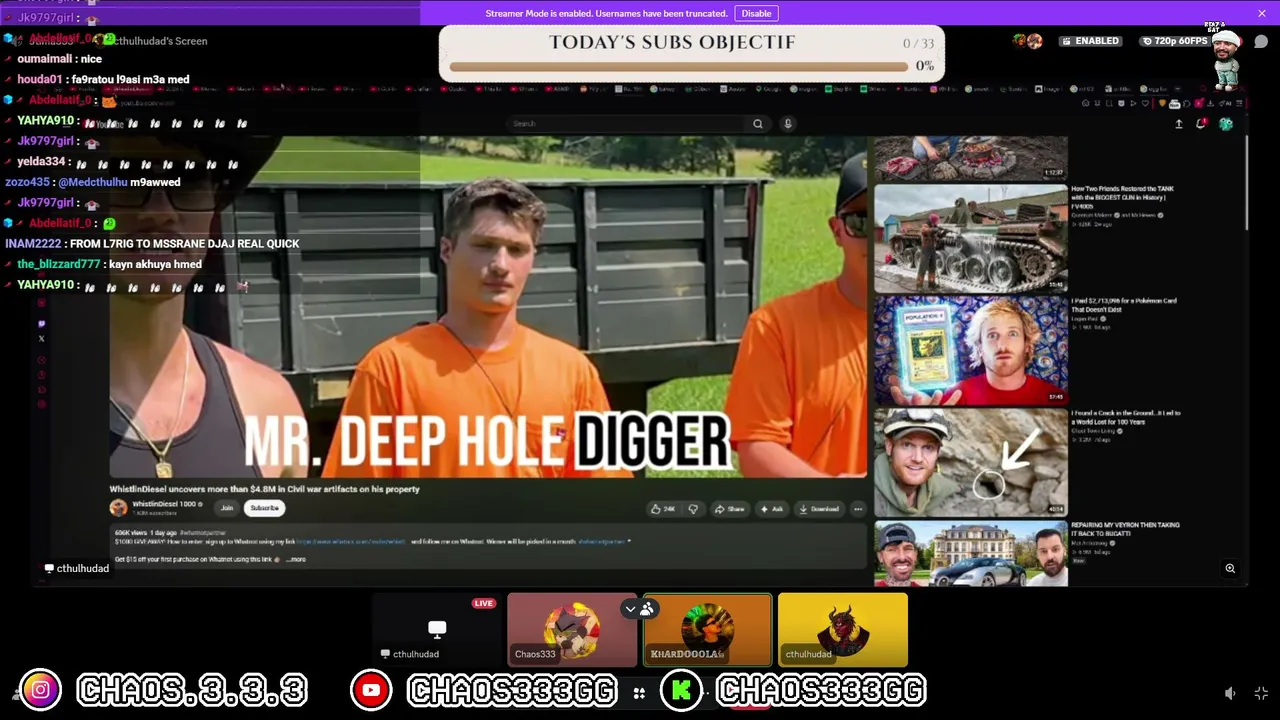Like the WhistlinDiesel video
The width and height of the screenshot is (1280, 720).
pos(662,509)
